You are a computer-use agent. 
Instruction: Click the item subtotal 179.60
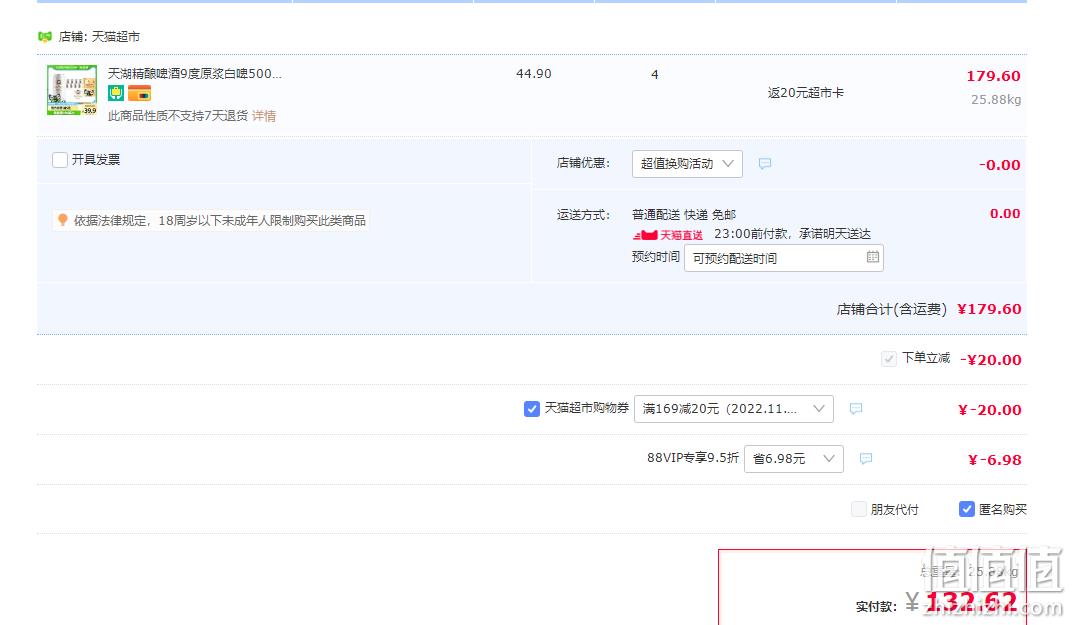pos(993,76)
